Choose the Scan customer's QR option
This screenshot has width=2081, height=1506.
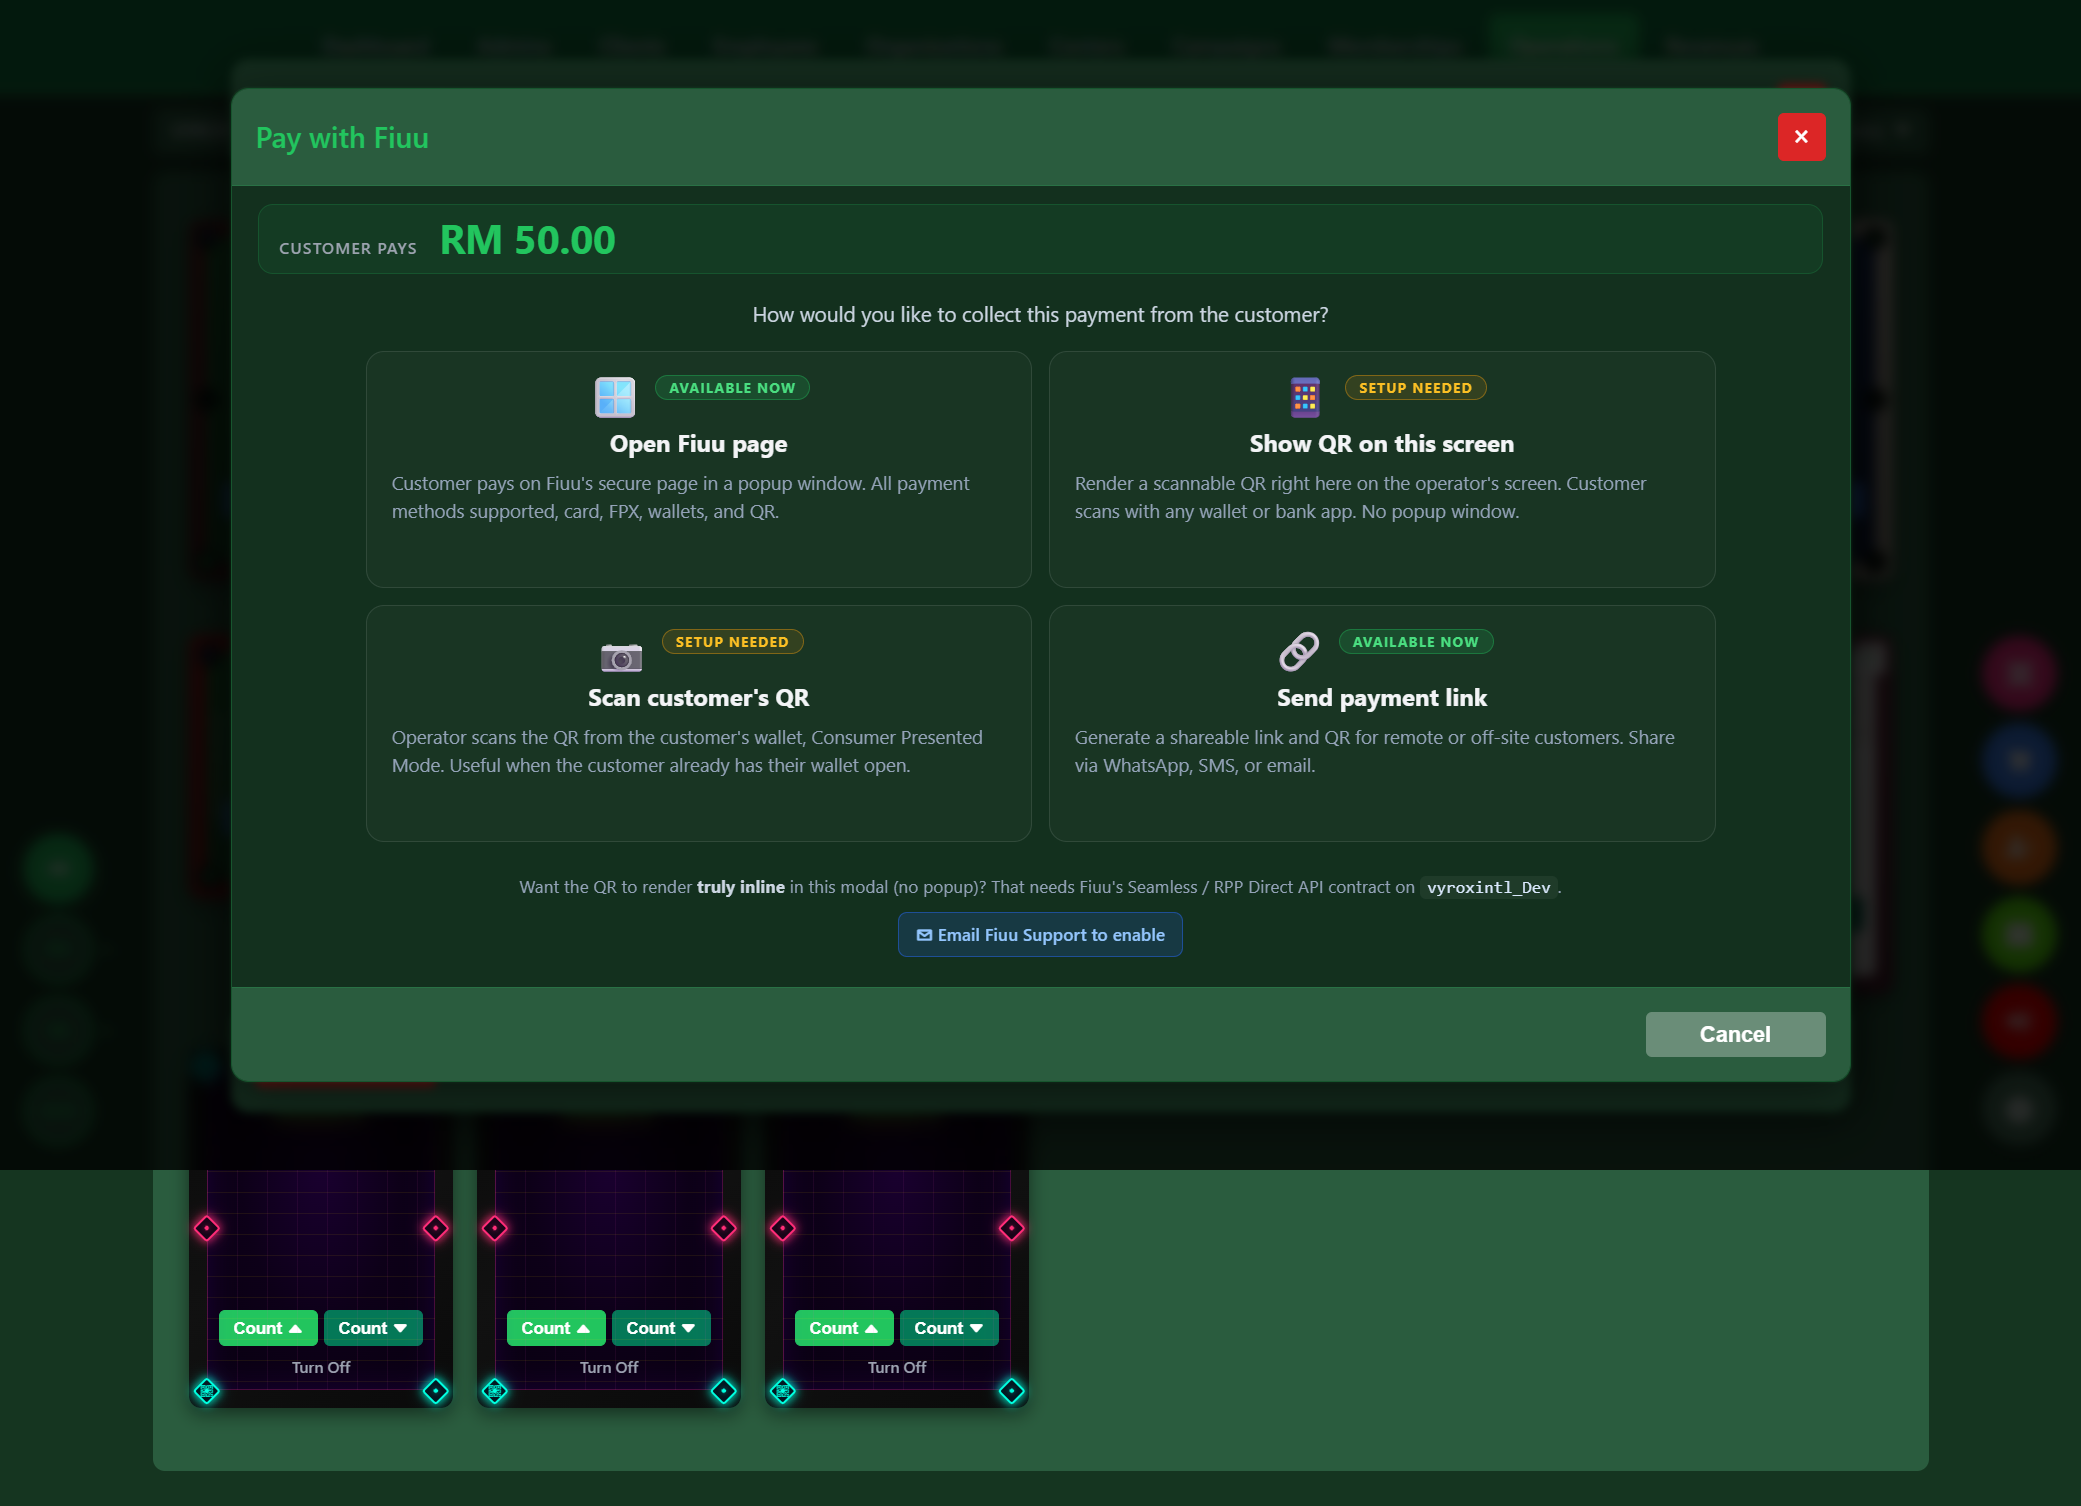pyautogui.click(x=698, y=723)
